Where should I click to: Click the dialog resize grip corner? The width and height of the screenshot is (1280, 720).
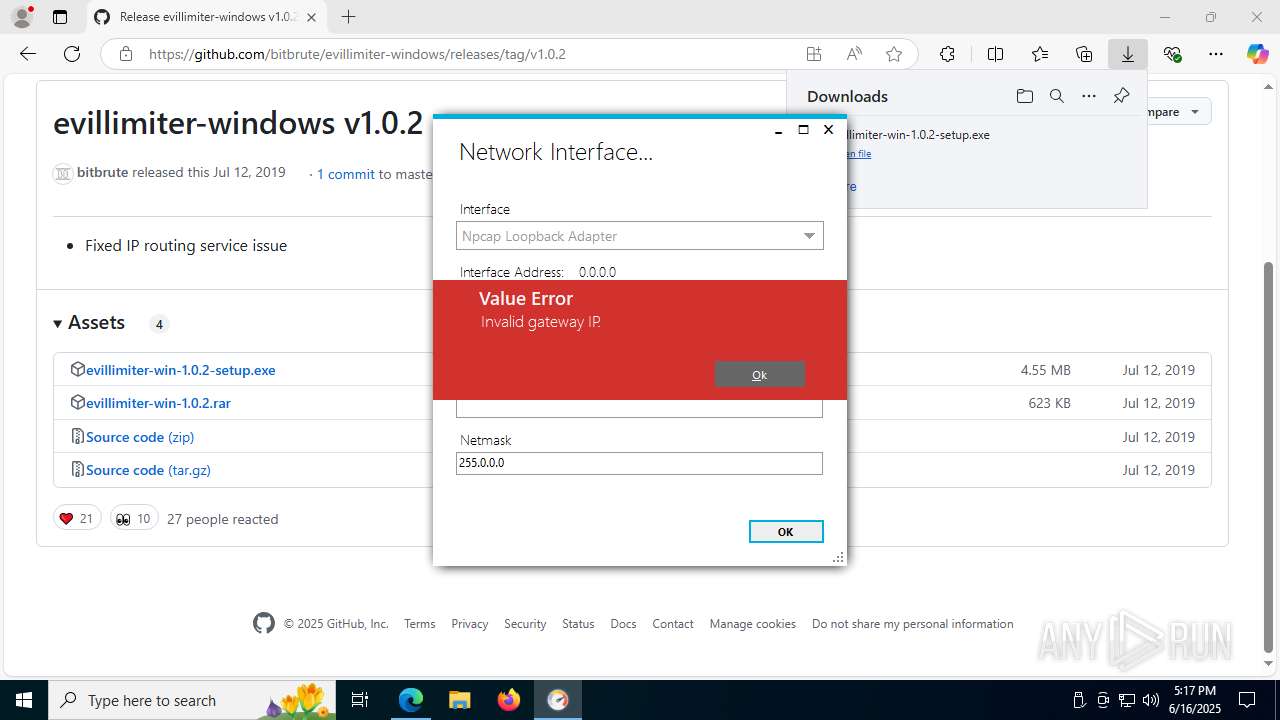(839, 558)
